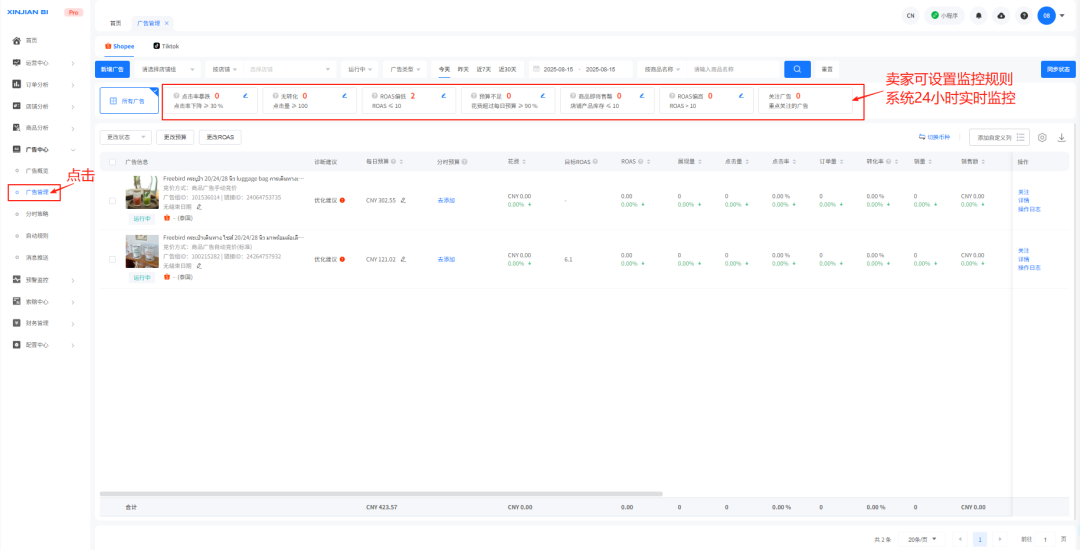Screen dimensions: 1080x550
Task: Select the 近7天 date range tab
Action: pyautogui.click(x=484, y=69)
